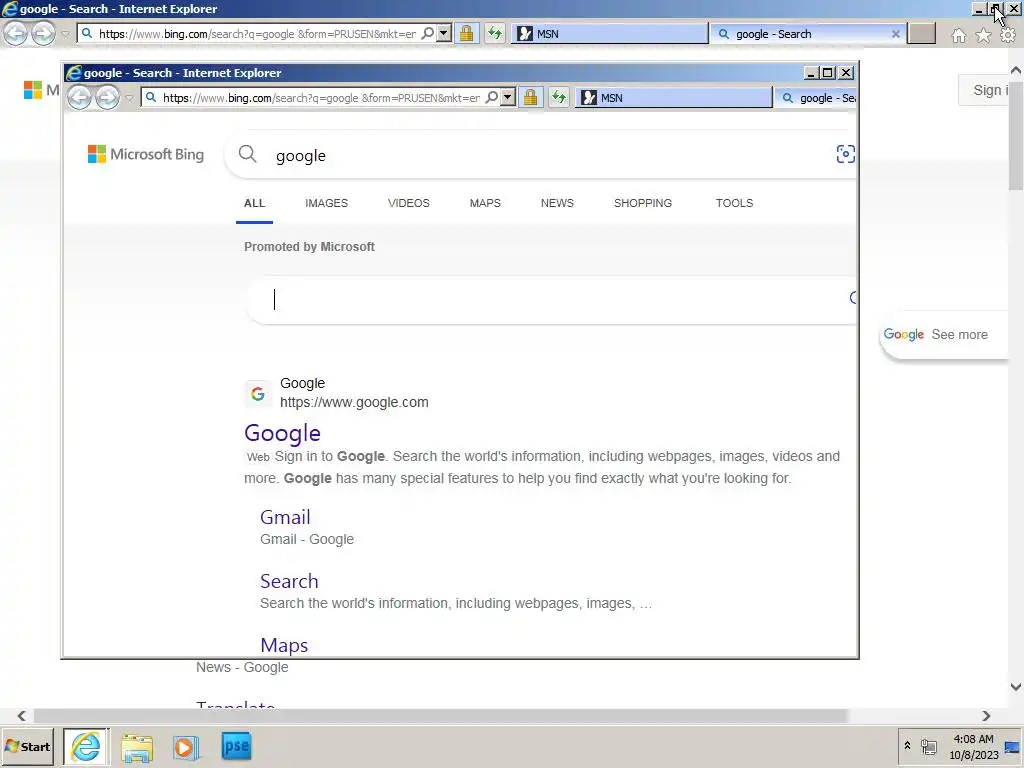Viewport: 1024px width, 768px height.
Task: Click horizontal scrollbar right arrow
Action: click(x=986, y=716)
